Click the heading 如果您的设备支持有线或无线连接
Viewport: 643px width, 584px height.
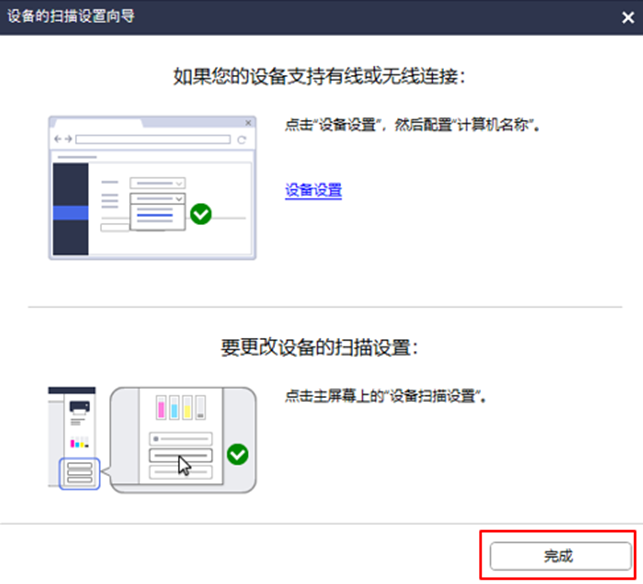click(320, 78)
